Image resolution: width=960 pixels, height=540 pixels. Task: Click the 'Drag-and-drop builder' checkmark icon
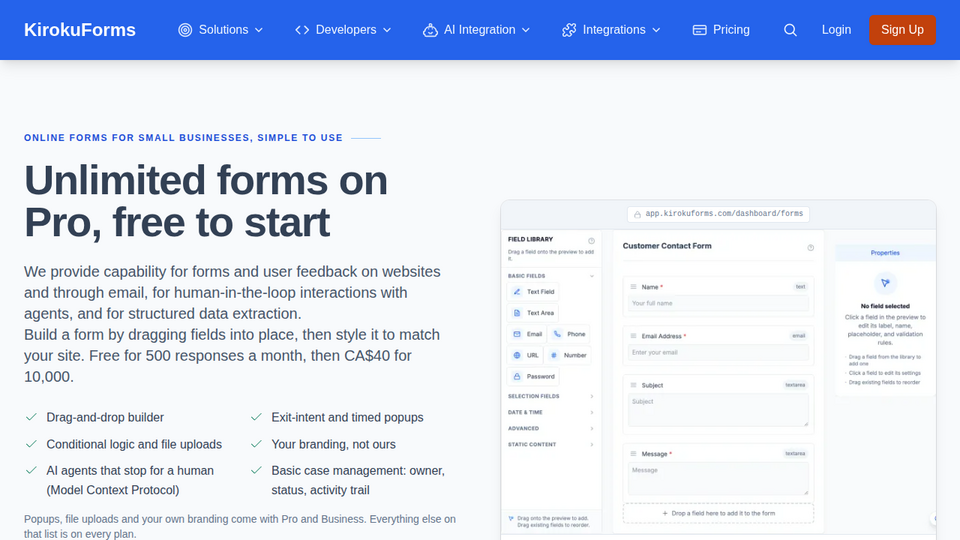tap(31, 418)
